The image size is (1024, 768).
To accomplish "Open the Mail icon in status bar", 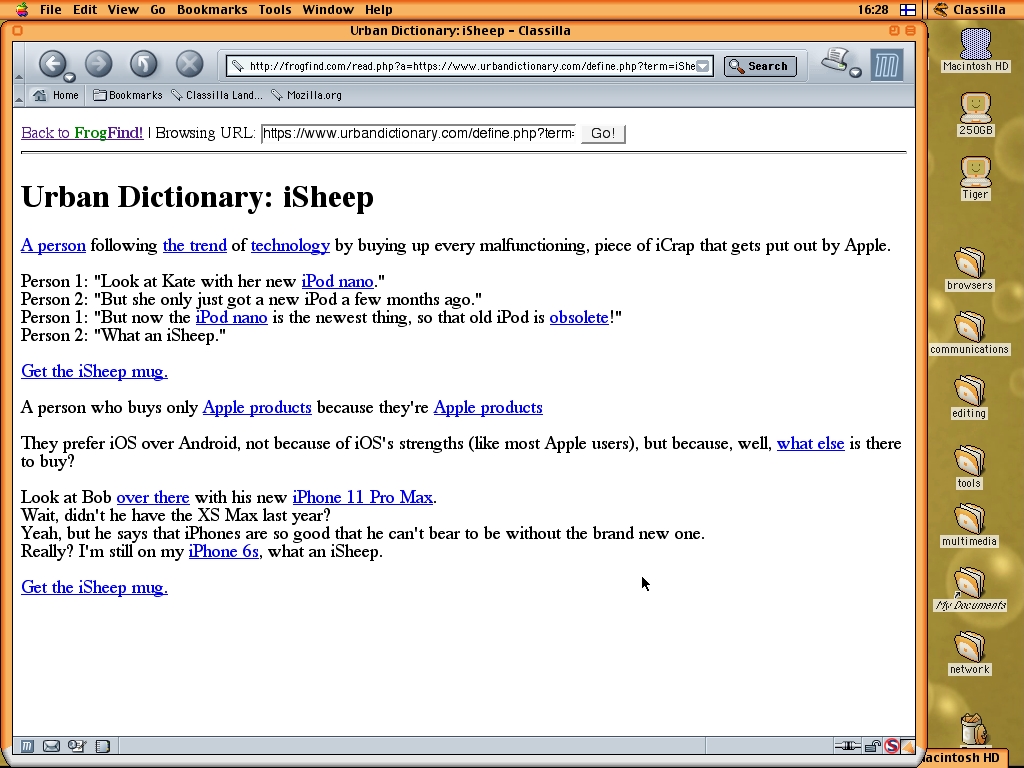I will click(x=51, y=746).
